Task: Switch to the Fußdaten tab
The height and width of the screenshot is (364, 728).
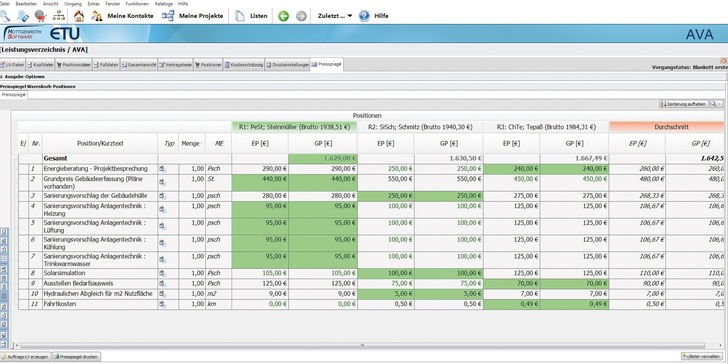Action: [x=106, y=65]
